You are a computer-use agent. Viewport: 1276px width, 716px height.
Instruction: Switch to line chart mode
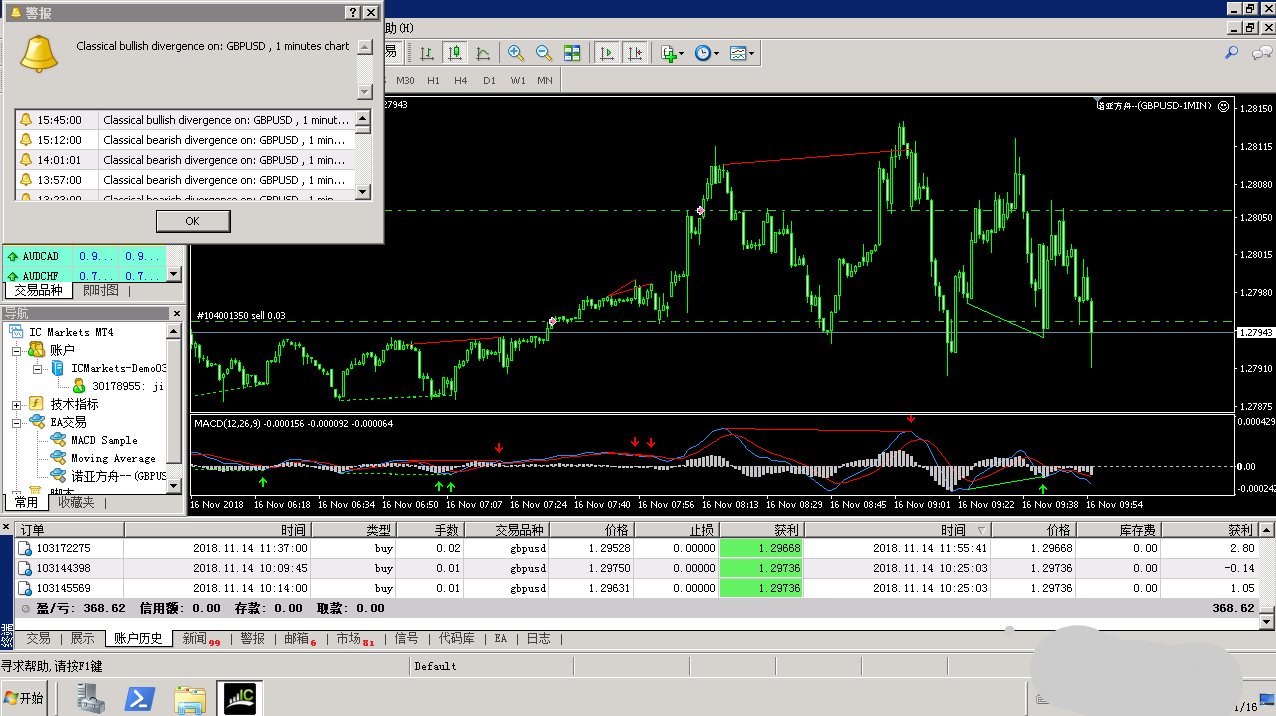pyautogui.click(x=483, y=53)
